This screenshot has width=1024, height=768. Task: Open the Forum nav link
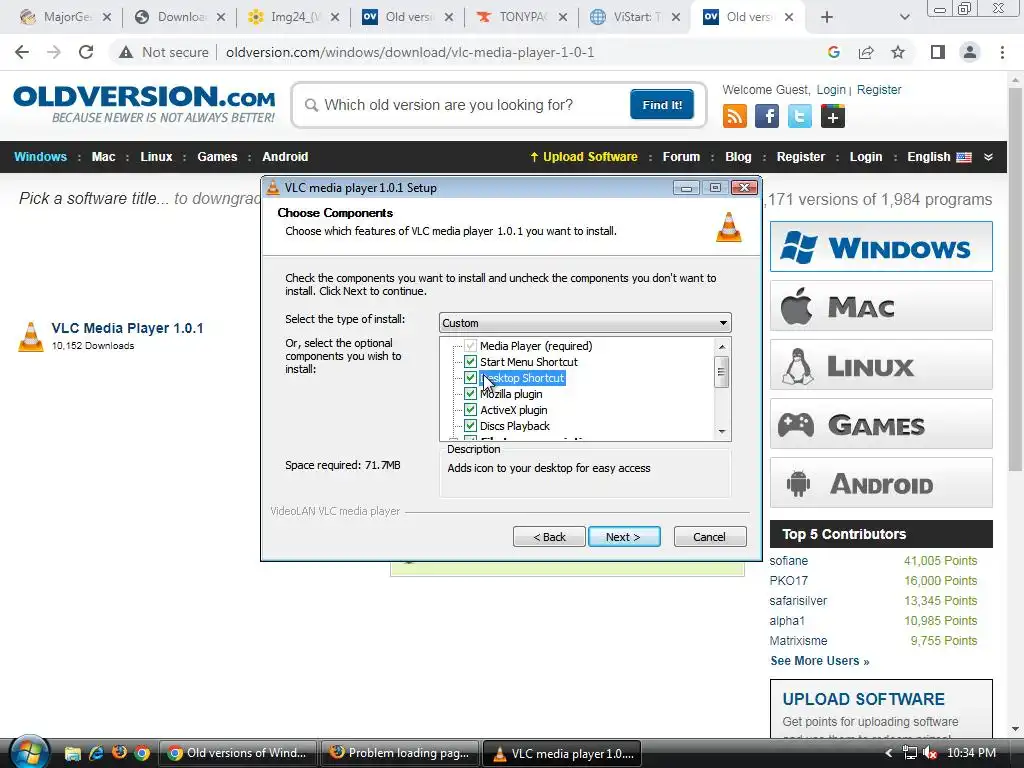click(x=681, y=157)
